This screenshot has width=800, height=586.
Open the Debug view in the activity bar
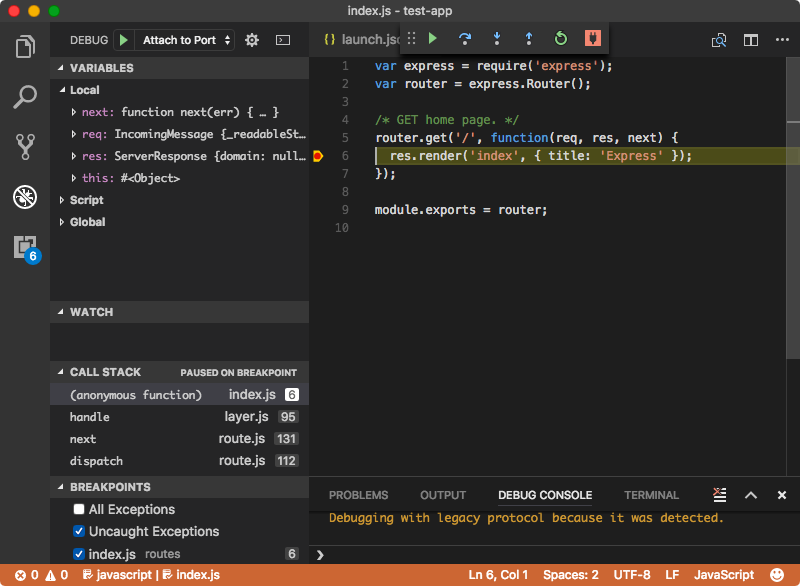(25, 197)
